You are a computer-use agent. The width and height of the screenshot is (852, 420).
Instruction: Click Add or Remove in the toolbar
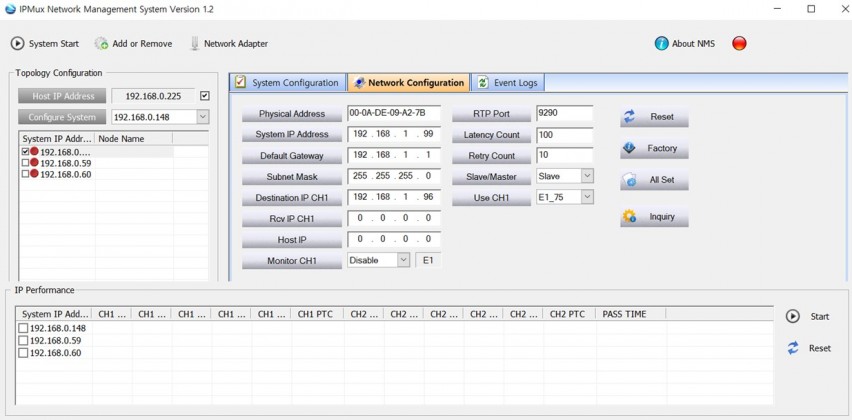(x=134, y=43)
